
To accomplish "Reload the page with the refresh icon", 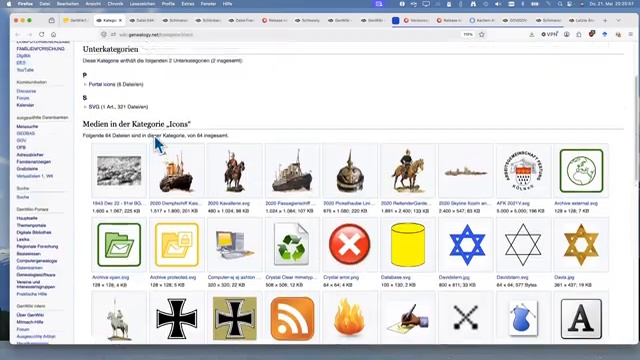I will pos(42,35).
